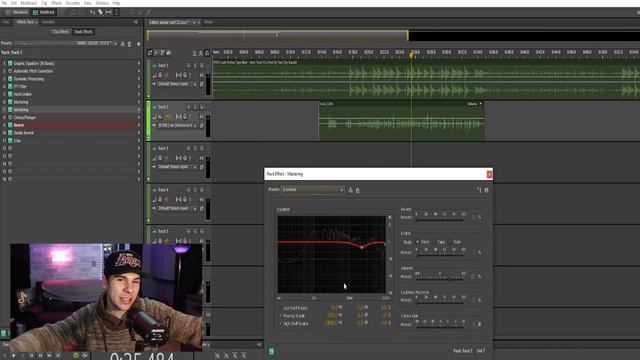Select the Time Selection tool
This screenshot has width=640, height=360.
pyautogui.click(x=116, y=12)
